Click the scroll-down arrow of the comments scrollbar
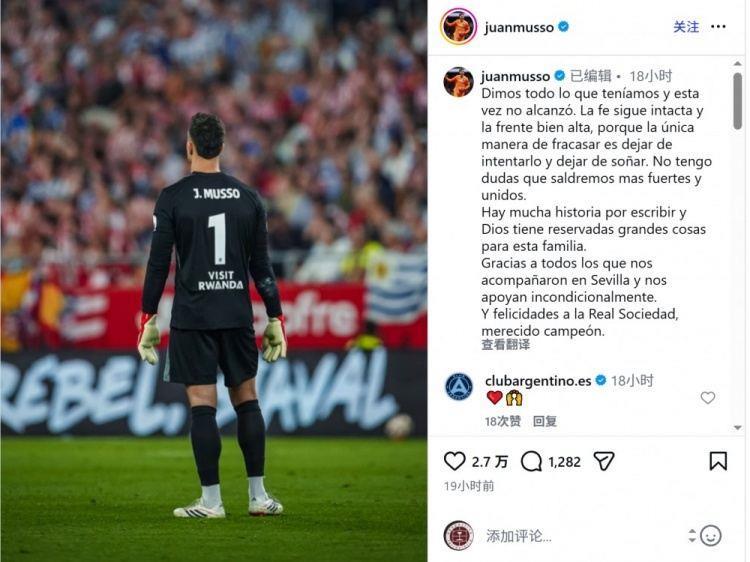Image resolution: width=750 pixels, height=562 pixels. point(738,428)
